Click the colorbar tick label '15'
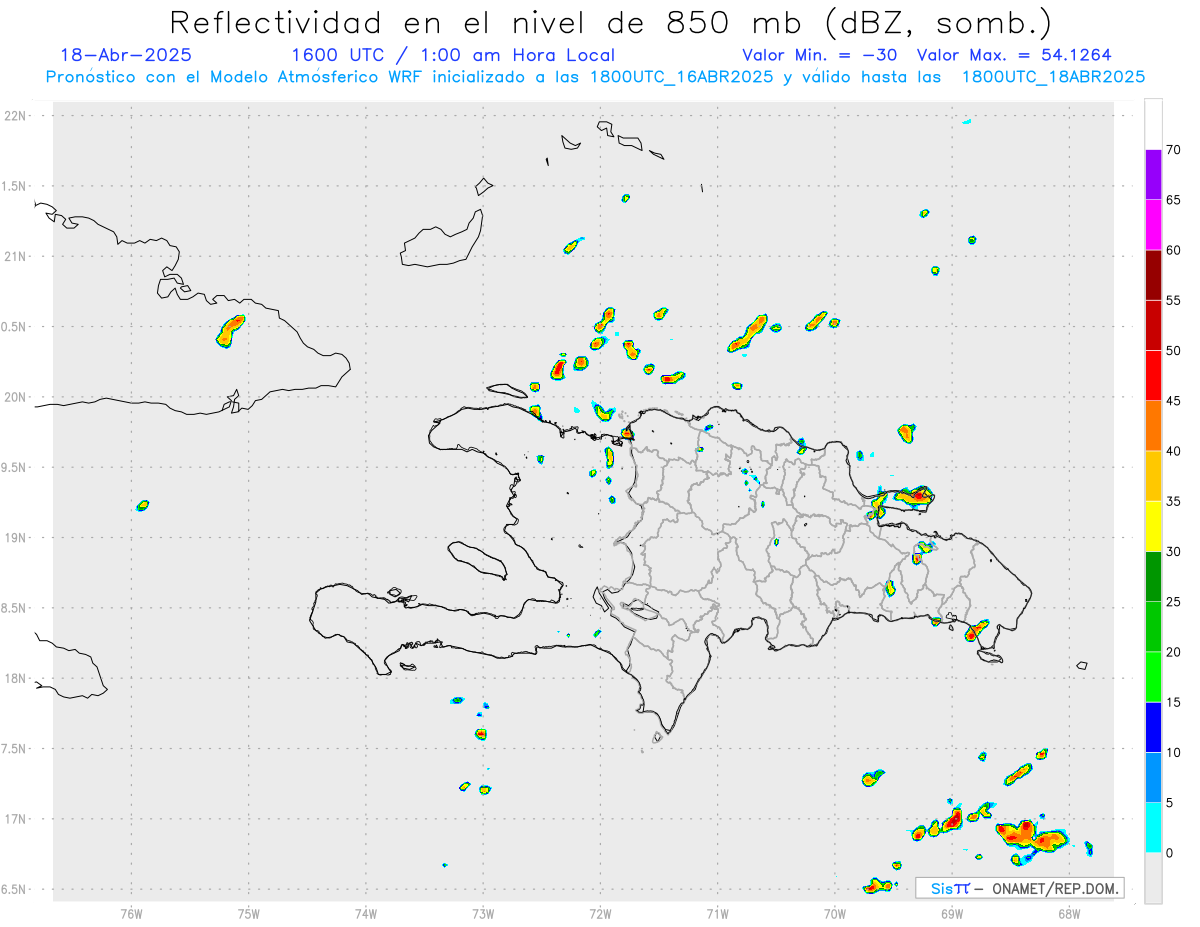The image size is (1200, 927). [x=1174, y=702]
